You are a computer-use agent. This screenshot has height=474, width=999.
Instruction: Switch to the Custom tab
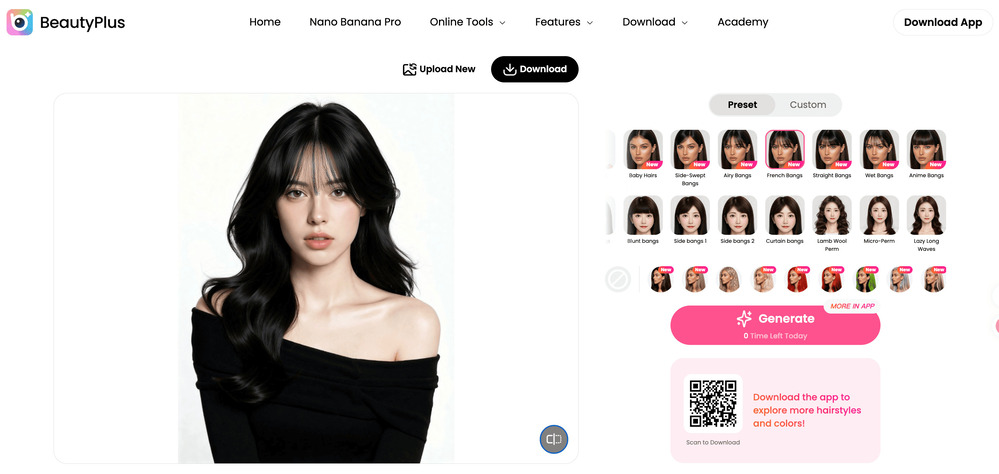pyautogui.click(x=808, y=104)
